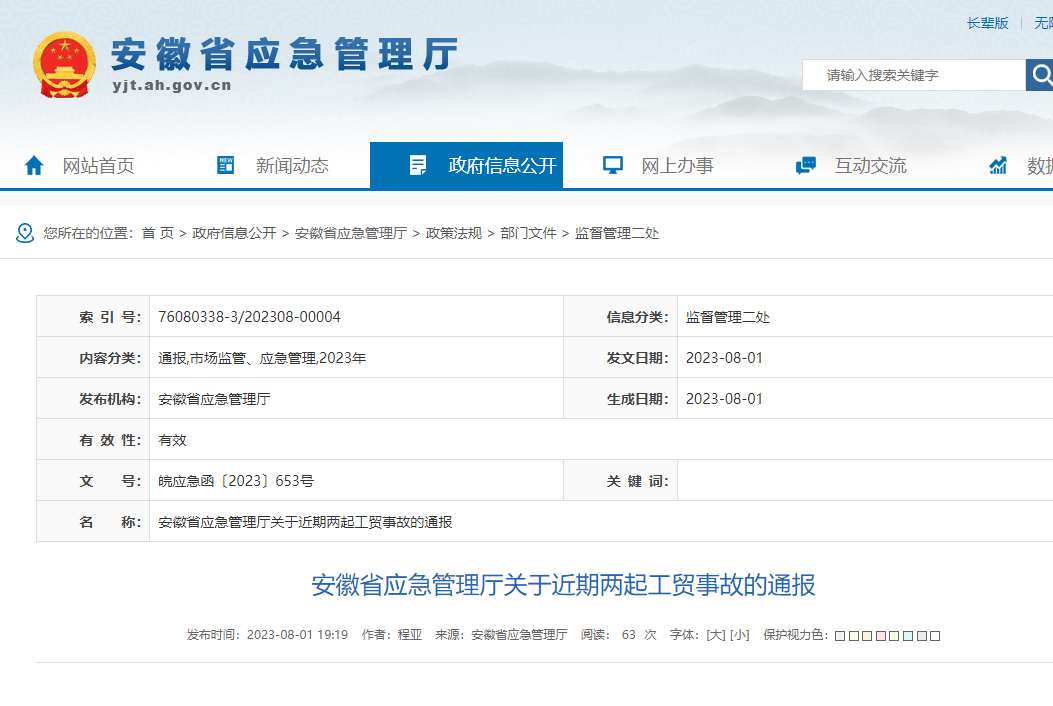Screen dimensions: 1053x706
Task: Click the 来源 source 安徽省应急管理厅
Action: [519, 635]
